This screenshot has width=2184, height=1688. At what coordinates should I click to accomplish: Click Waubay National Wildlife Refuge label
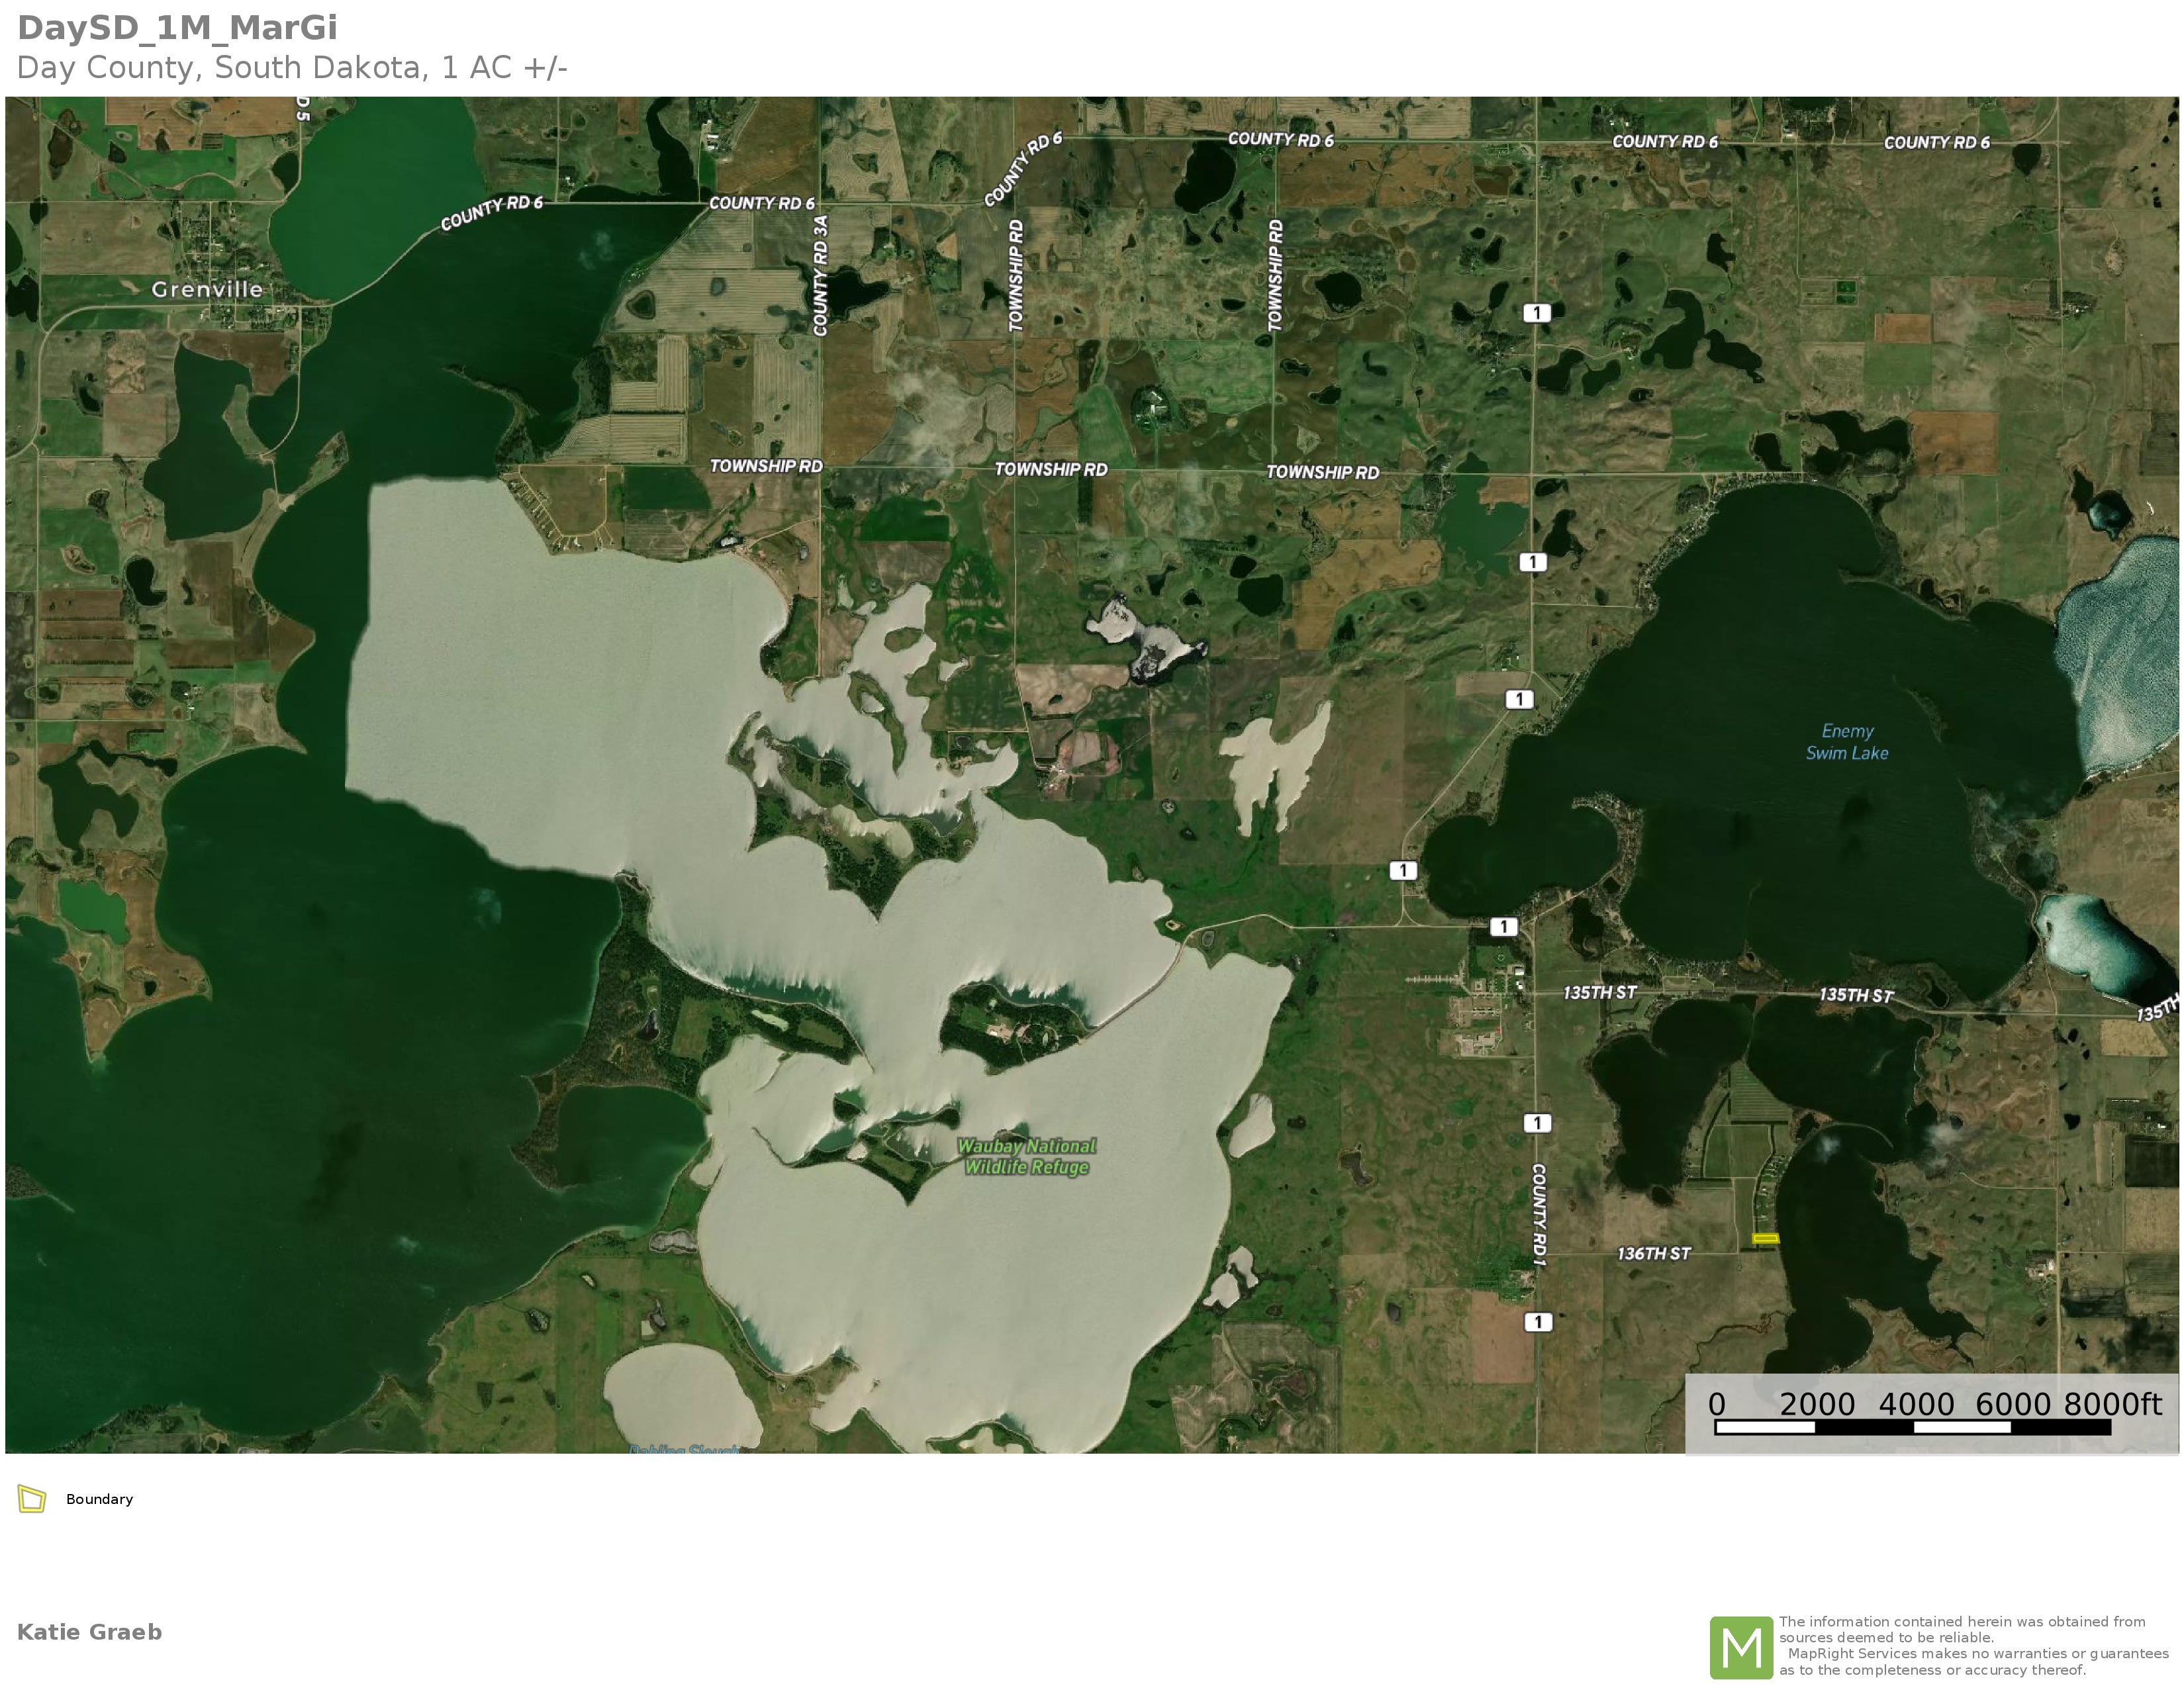pos(1026,1156)
